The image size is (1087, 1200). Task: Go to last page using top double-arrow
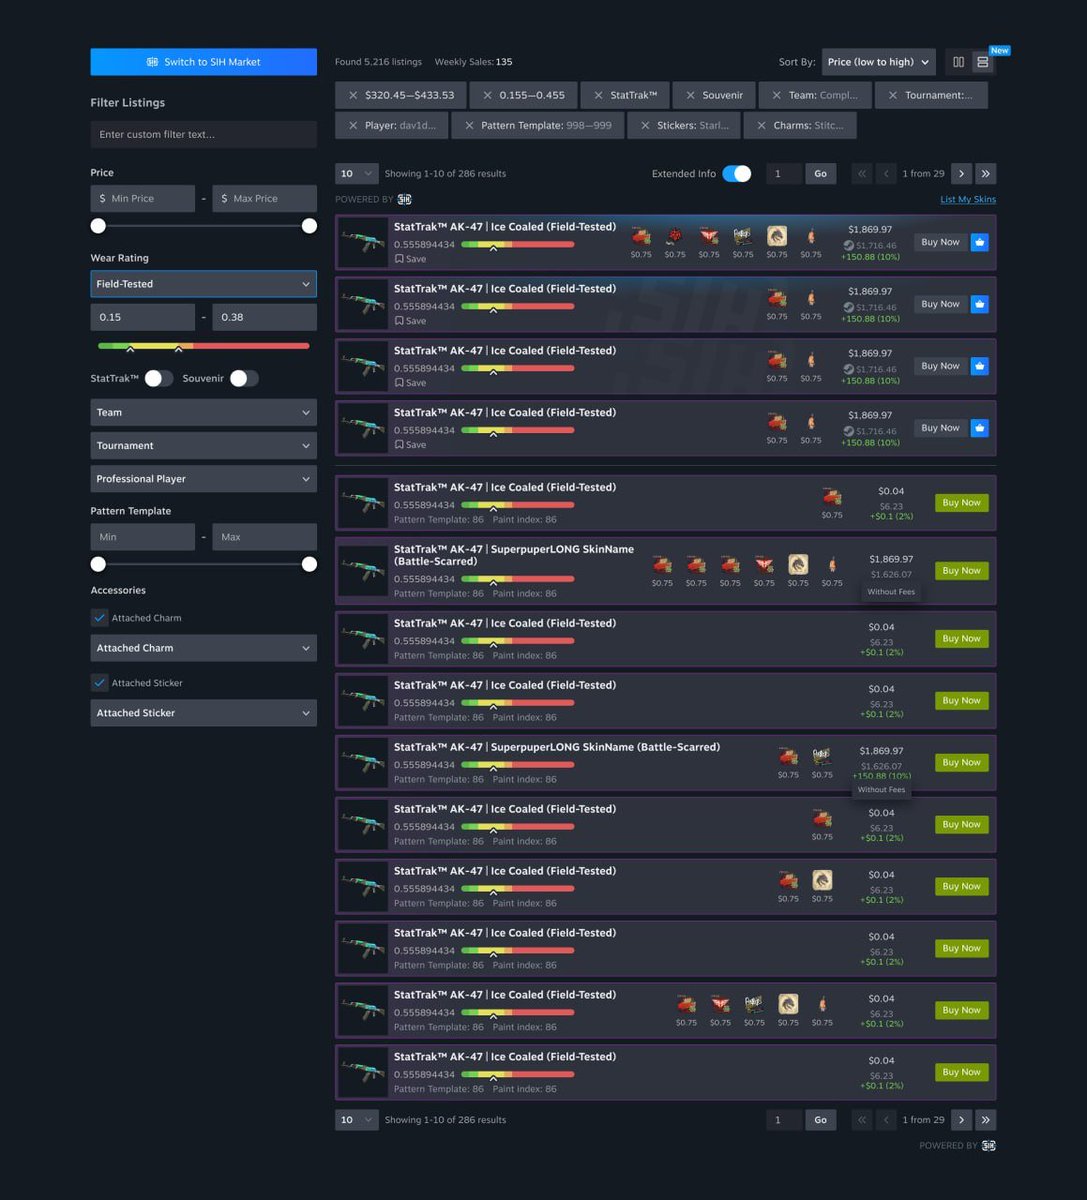click(985, 174)
